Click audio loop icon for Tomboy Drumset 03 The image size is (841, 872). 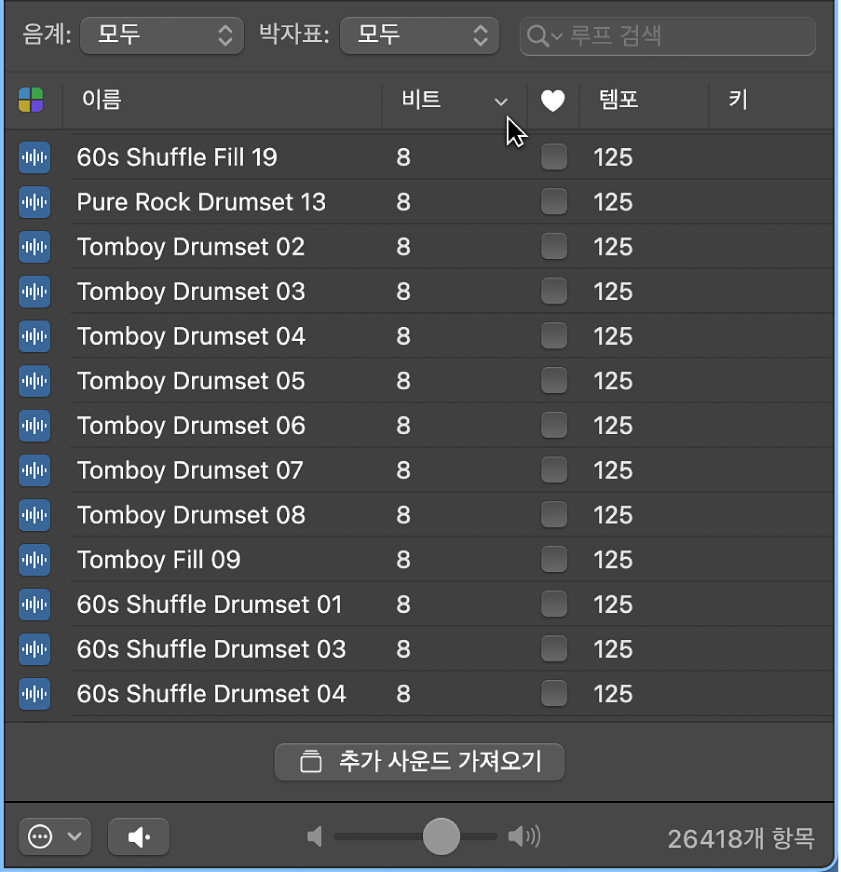(34, 291)
